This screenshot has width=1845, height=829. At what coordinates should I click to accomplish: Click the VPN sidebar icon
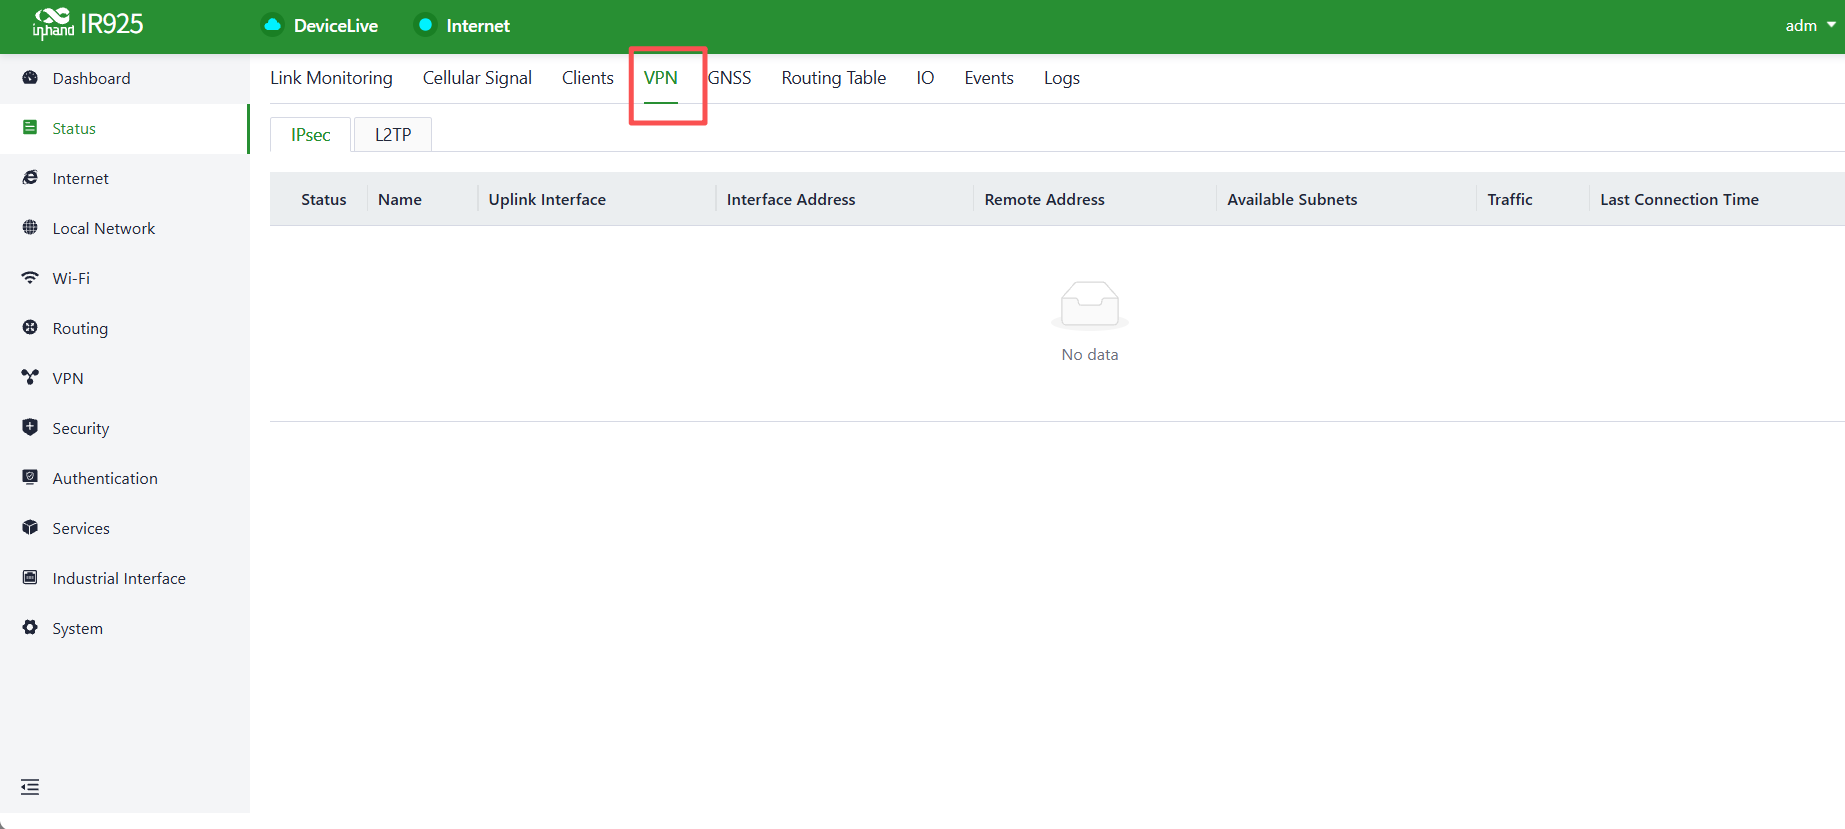30,378
